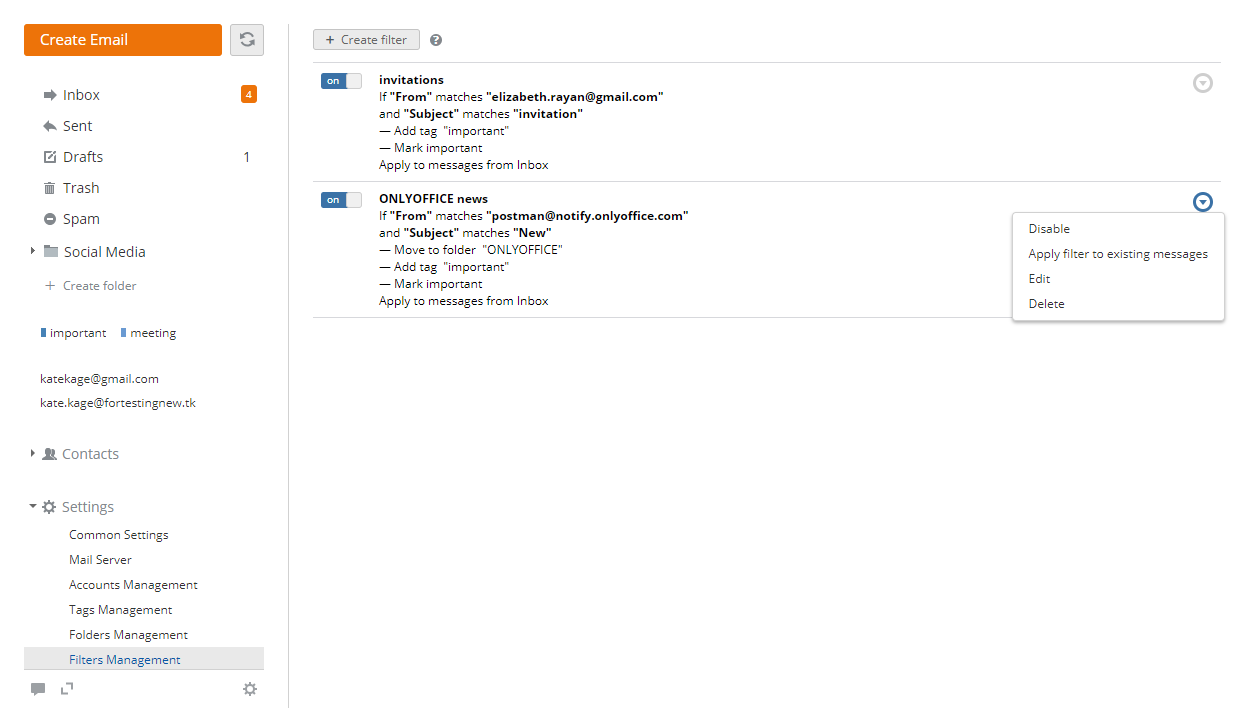Click the important tag color swatch
1240x708 pixels.
coord(43,332)
